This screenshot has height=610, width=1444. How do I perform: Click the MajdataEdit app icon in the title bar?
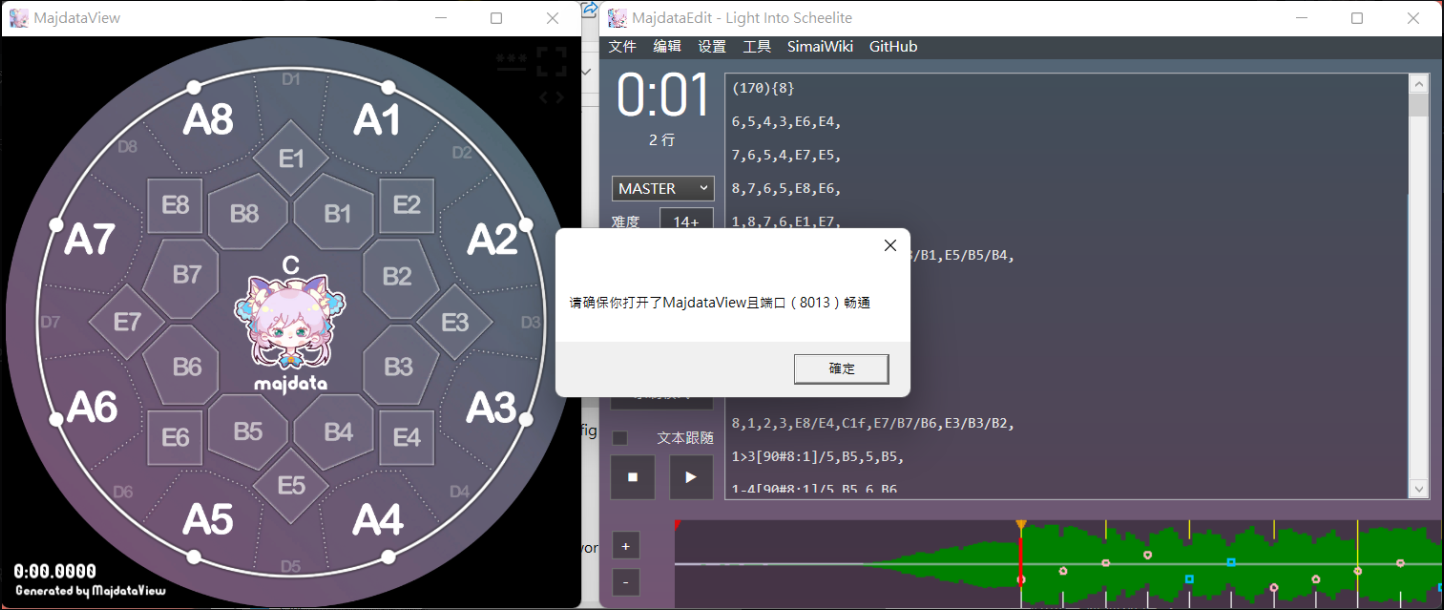point(618,17)
